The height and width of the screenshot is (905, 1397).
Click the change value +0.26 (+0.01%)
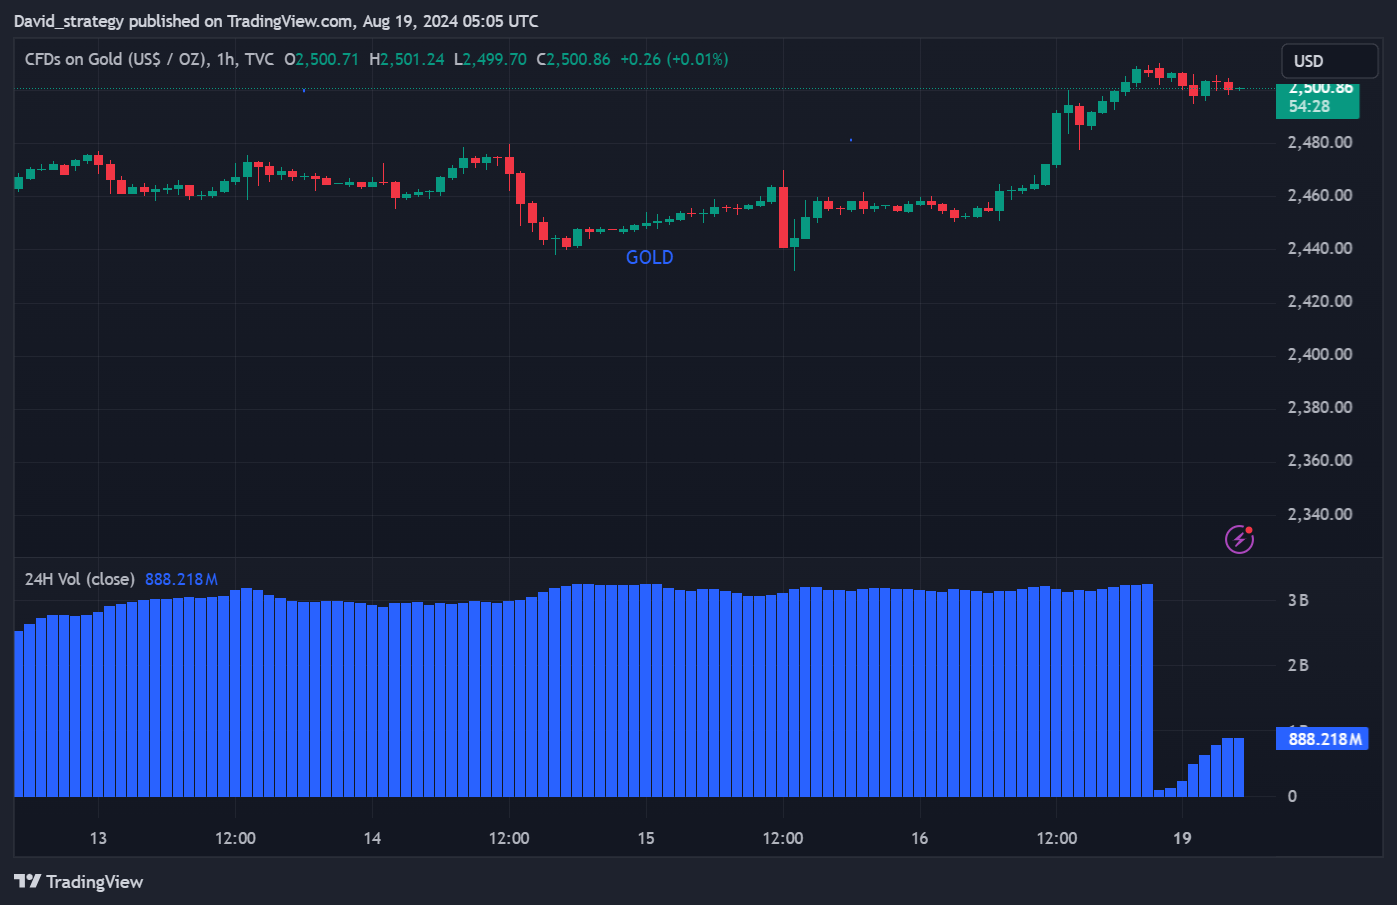tap(674, 59)
